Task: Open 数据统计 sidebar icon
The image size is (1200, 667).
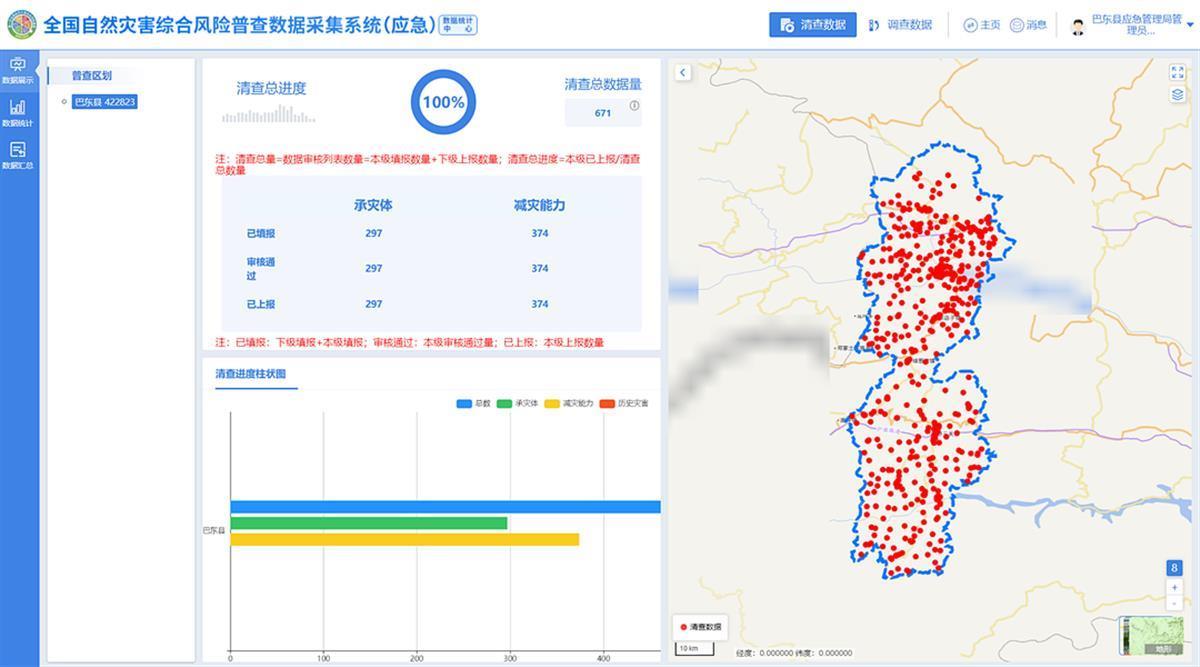Action: 18,113
